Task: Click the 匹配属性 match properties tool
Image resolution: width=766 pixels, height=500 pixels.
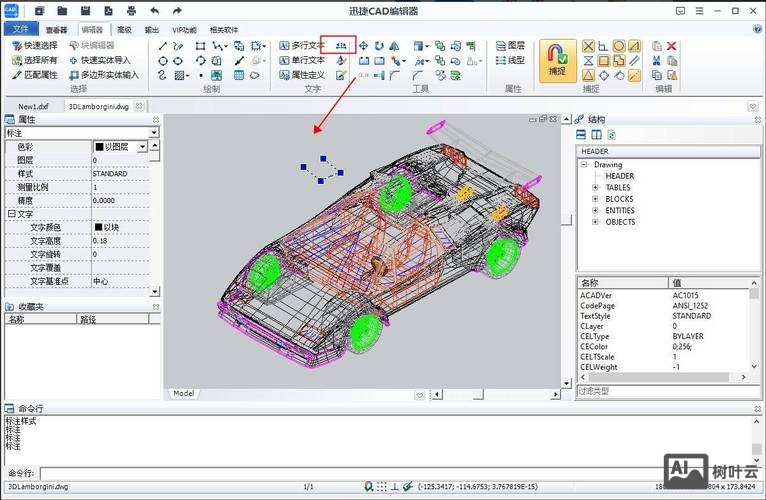Action: (x=34, y=75)
